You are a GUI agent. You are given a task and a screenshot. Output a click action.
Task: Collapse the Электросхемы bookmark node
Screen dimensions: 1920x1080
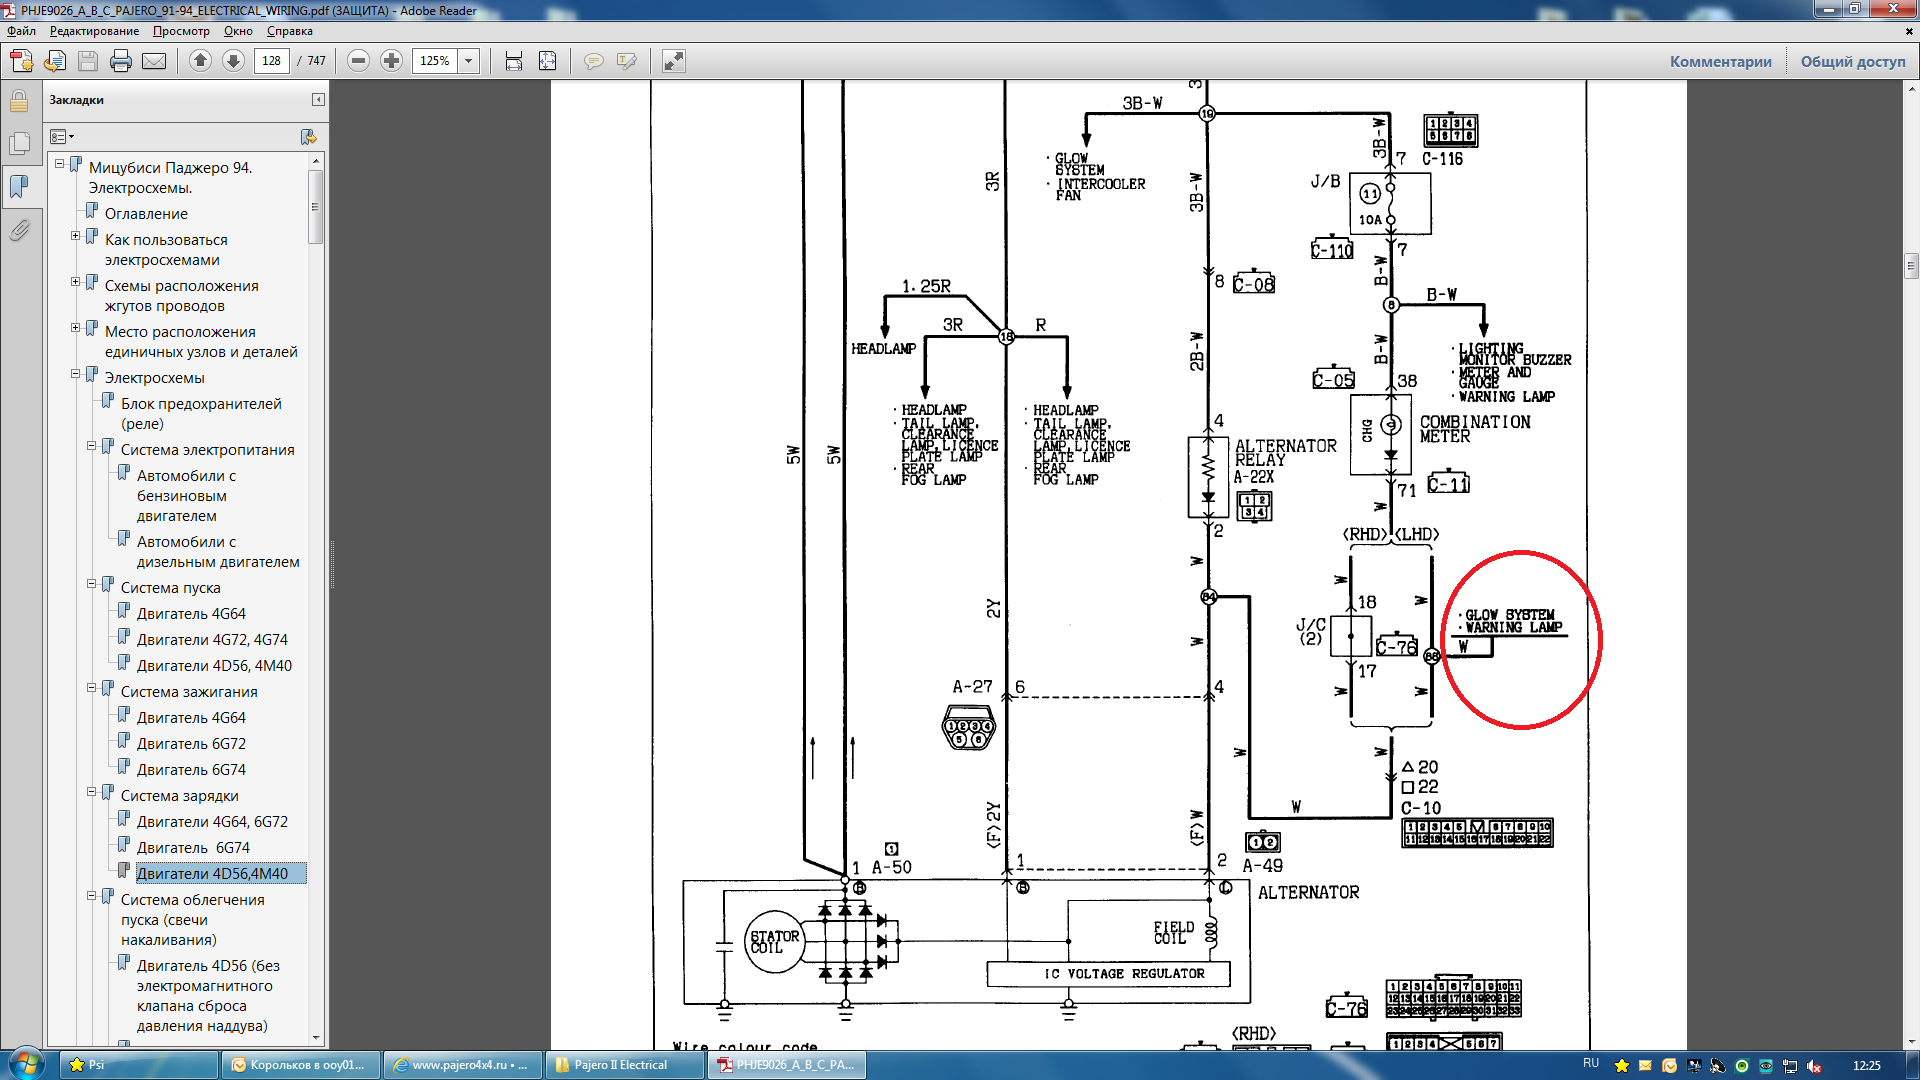pyautogui.click(x=75, y=374)
